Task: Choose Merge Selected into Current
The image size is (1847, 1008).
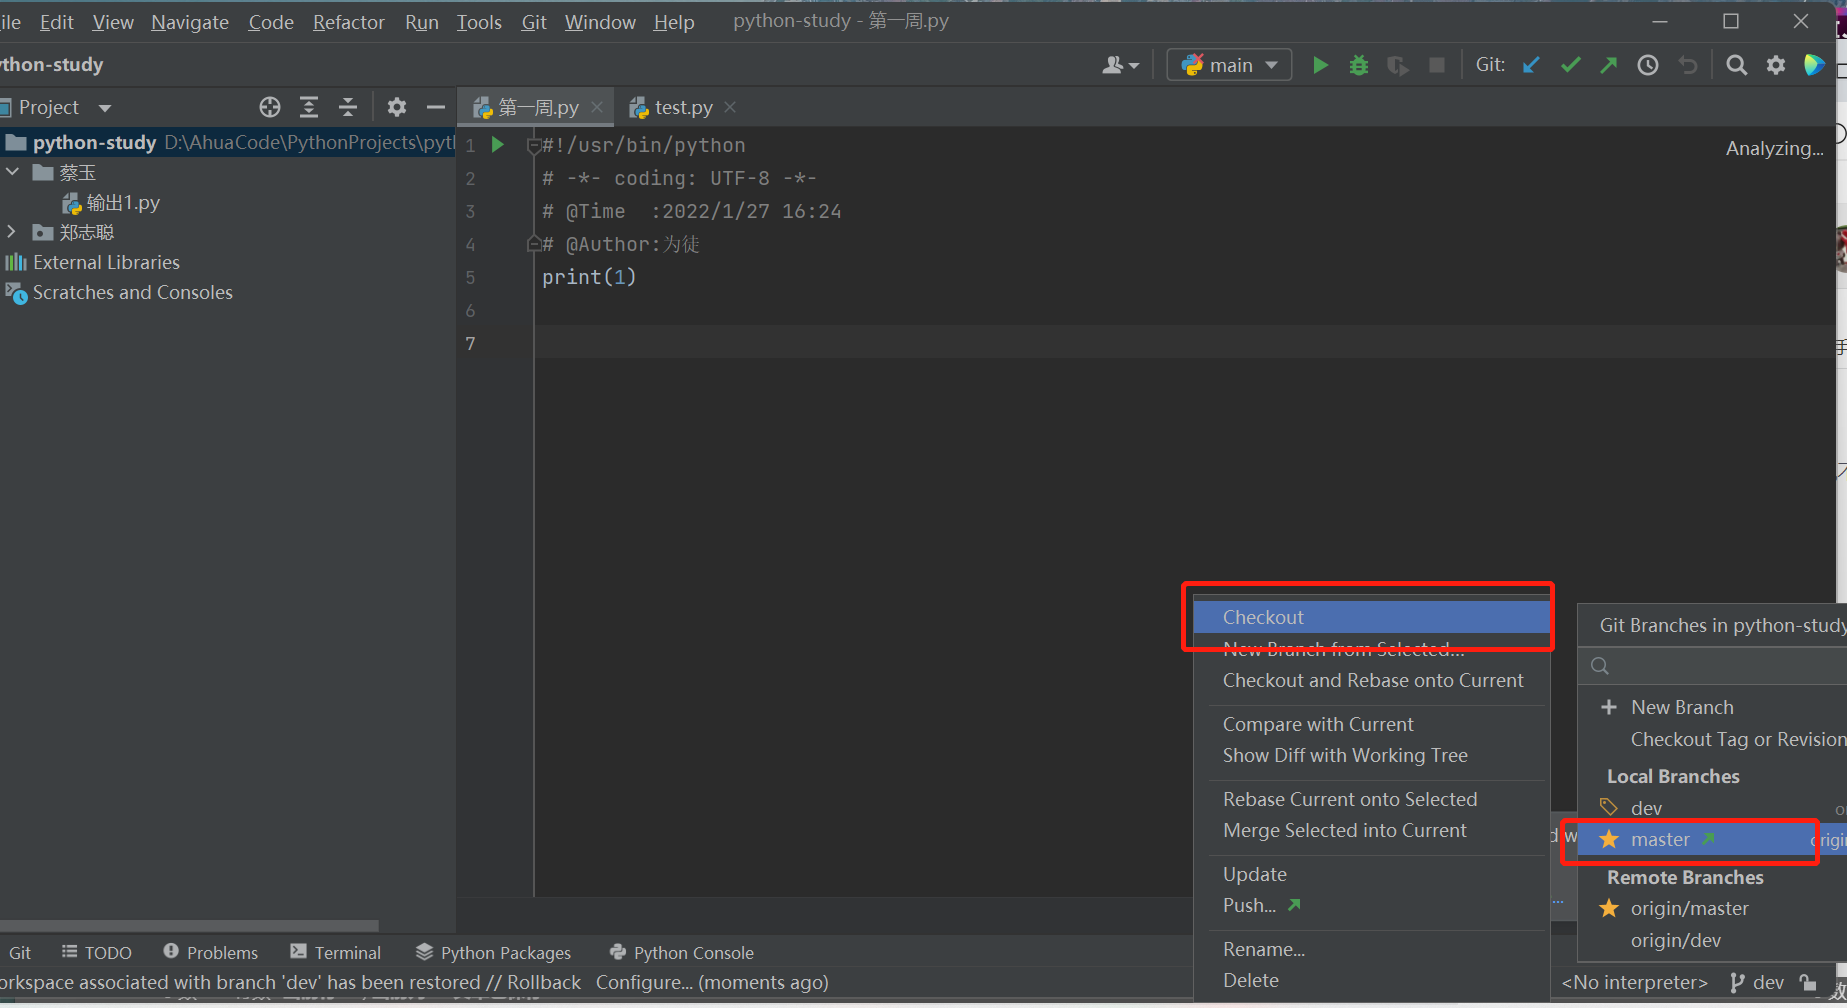Action: coord(1371,830)
